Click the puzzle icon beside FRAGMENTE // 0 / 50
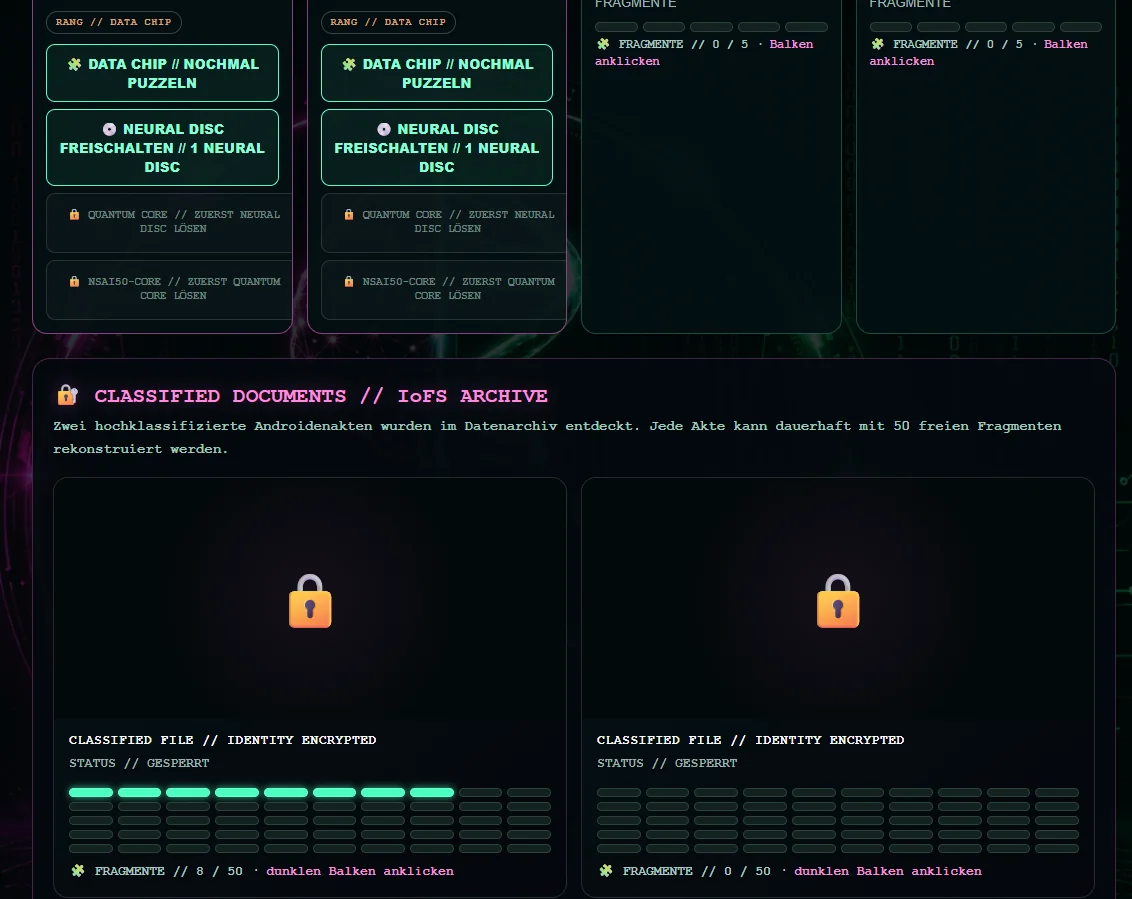 click(606, 871)
